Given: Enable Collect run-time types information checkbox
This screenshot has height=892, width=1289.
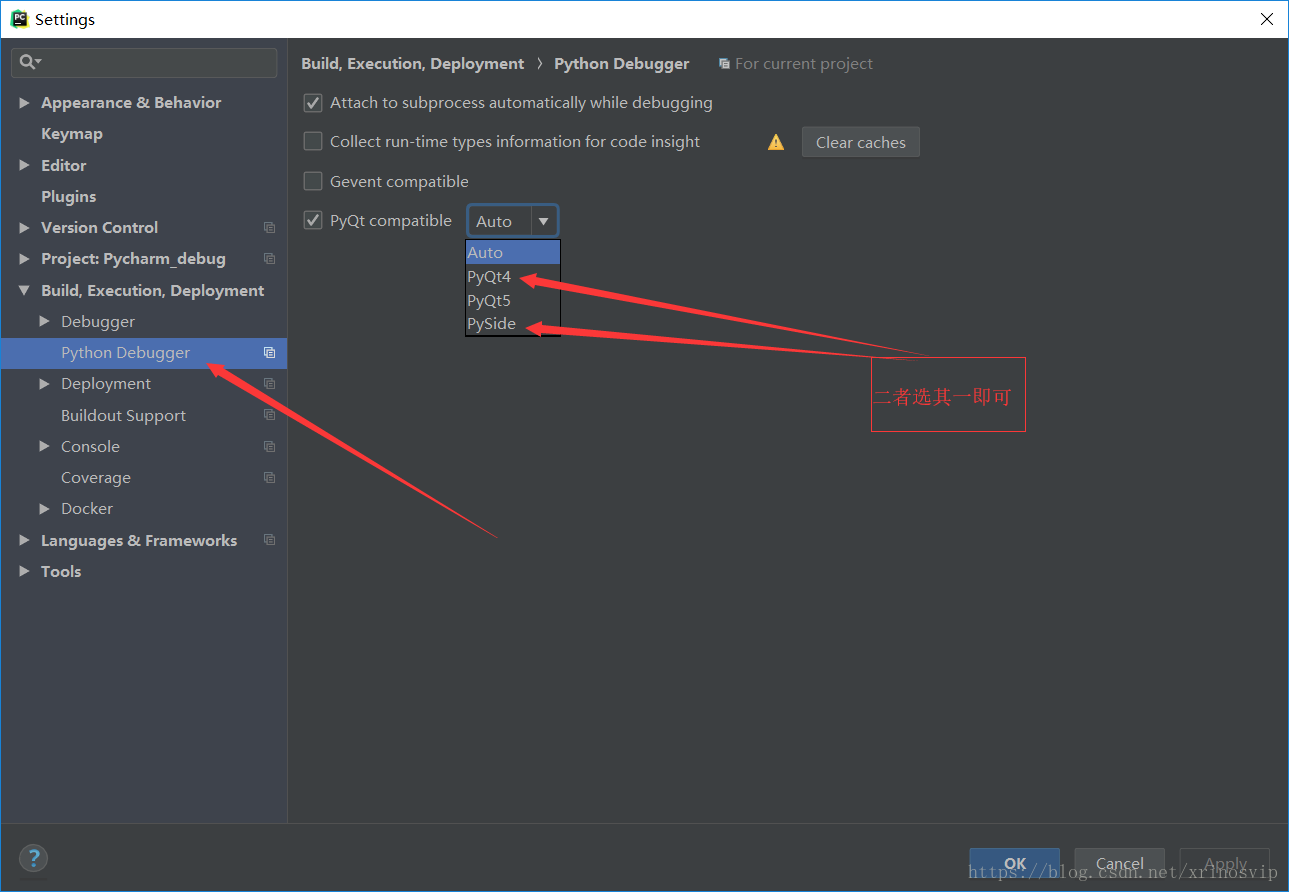Looking at the screenshot, I should (313, 142).
